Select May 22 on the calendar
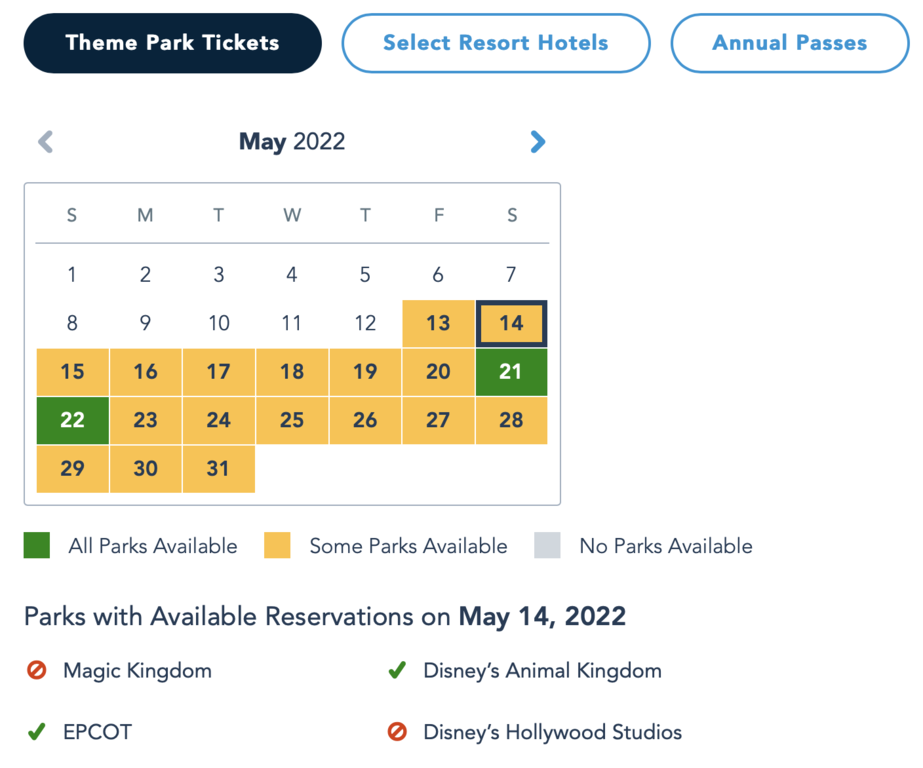Image resolution: width=923 pixels, height=768 pixels. [72, 420]
